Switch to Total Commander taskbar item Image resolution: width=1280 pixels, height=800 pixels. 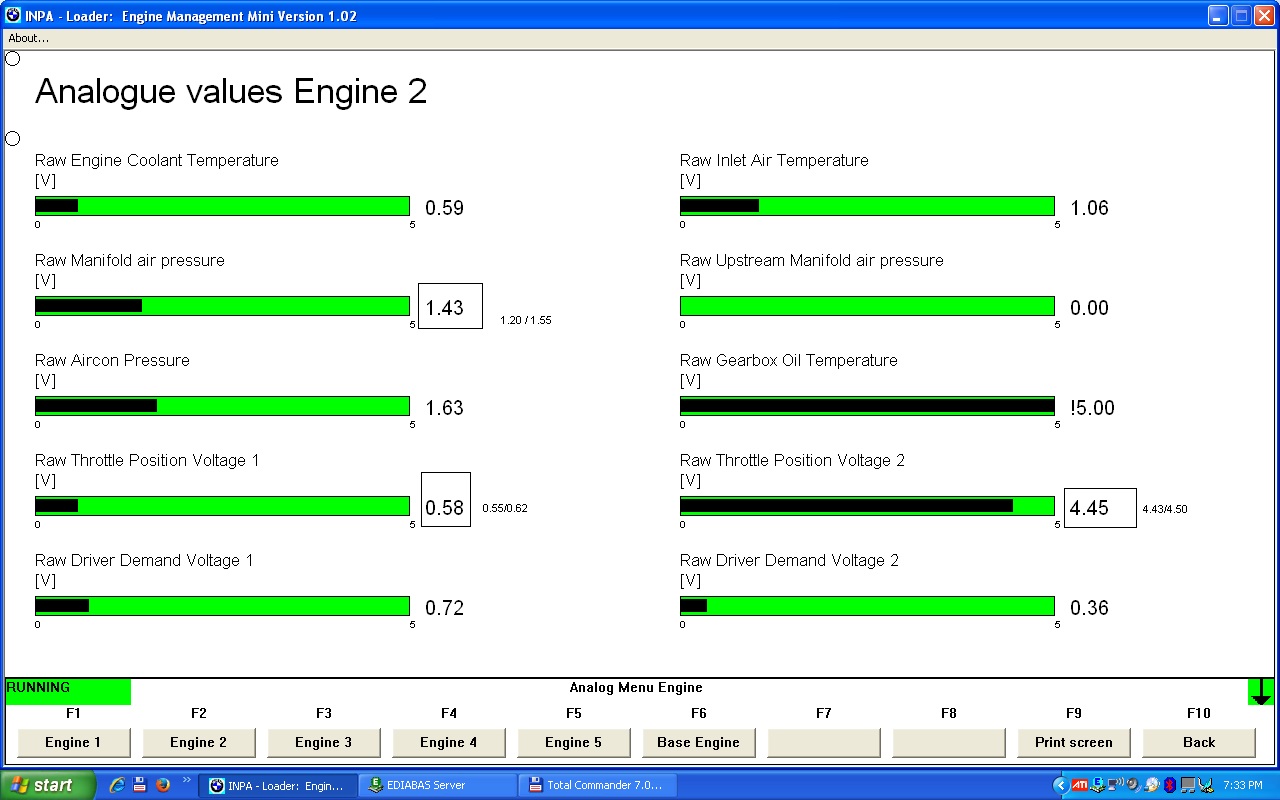pos(597,785)
